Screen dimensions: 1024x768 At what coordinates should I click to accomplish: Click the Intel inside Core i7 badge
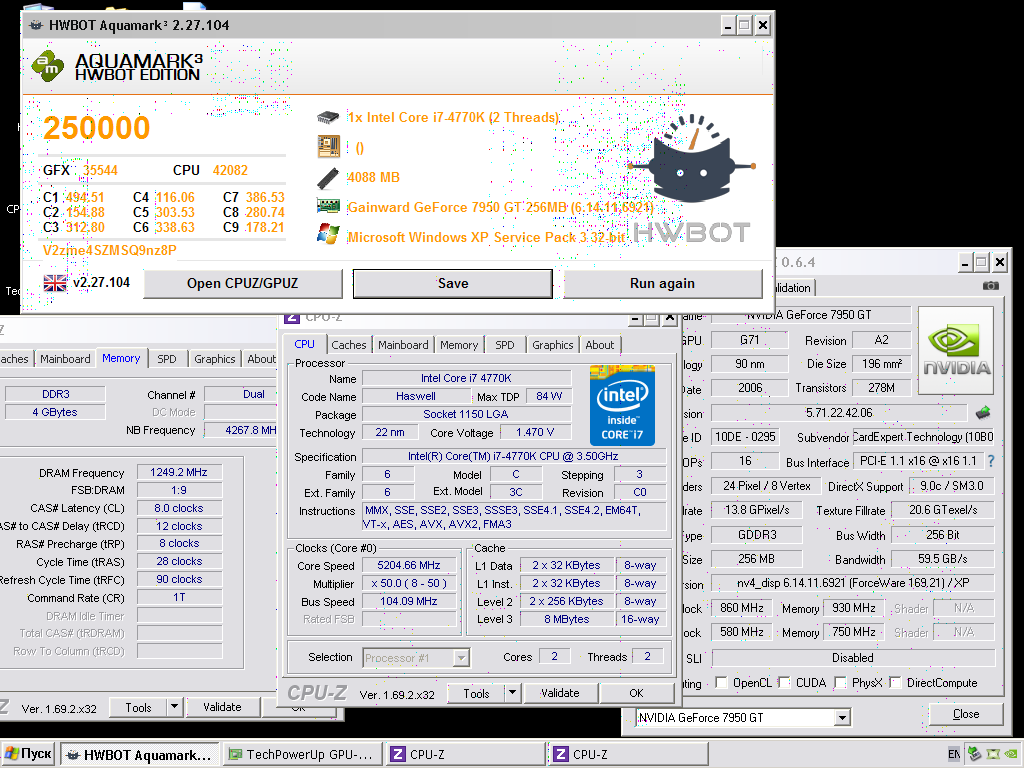[622, 406]
